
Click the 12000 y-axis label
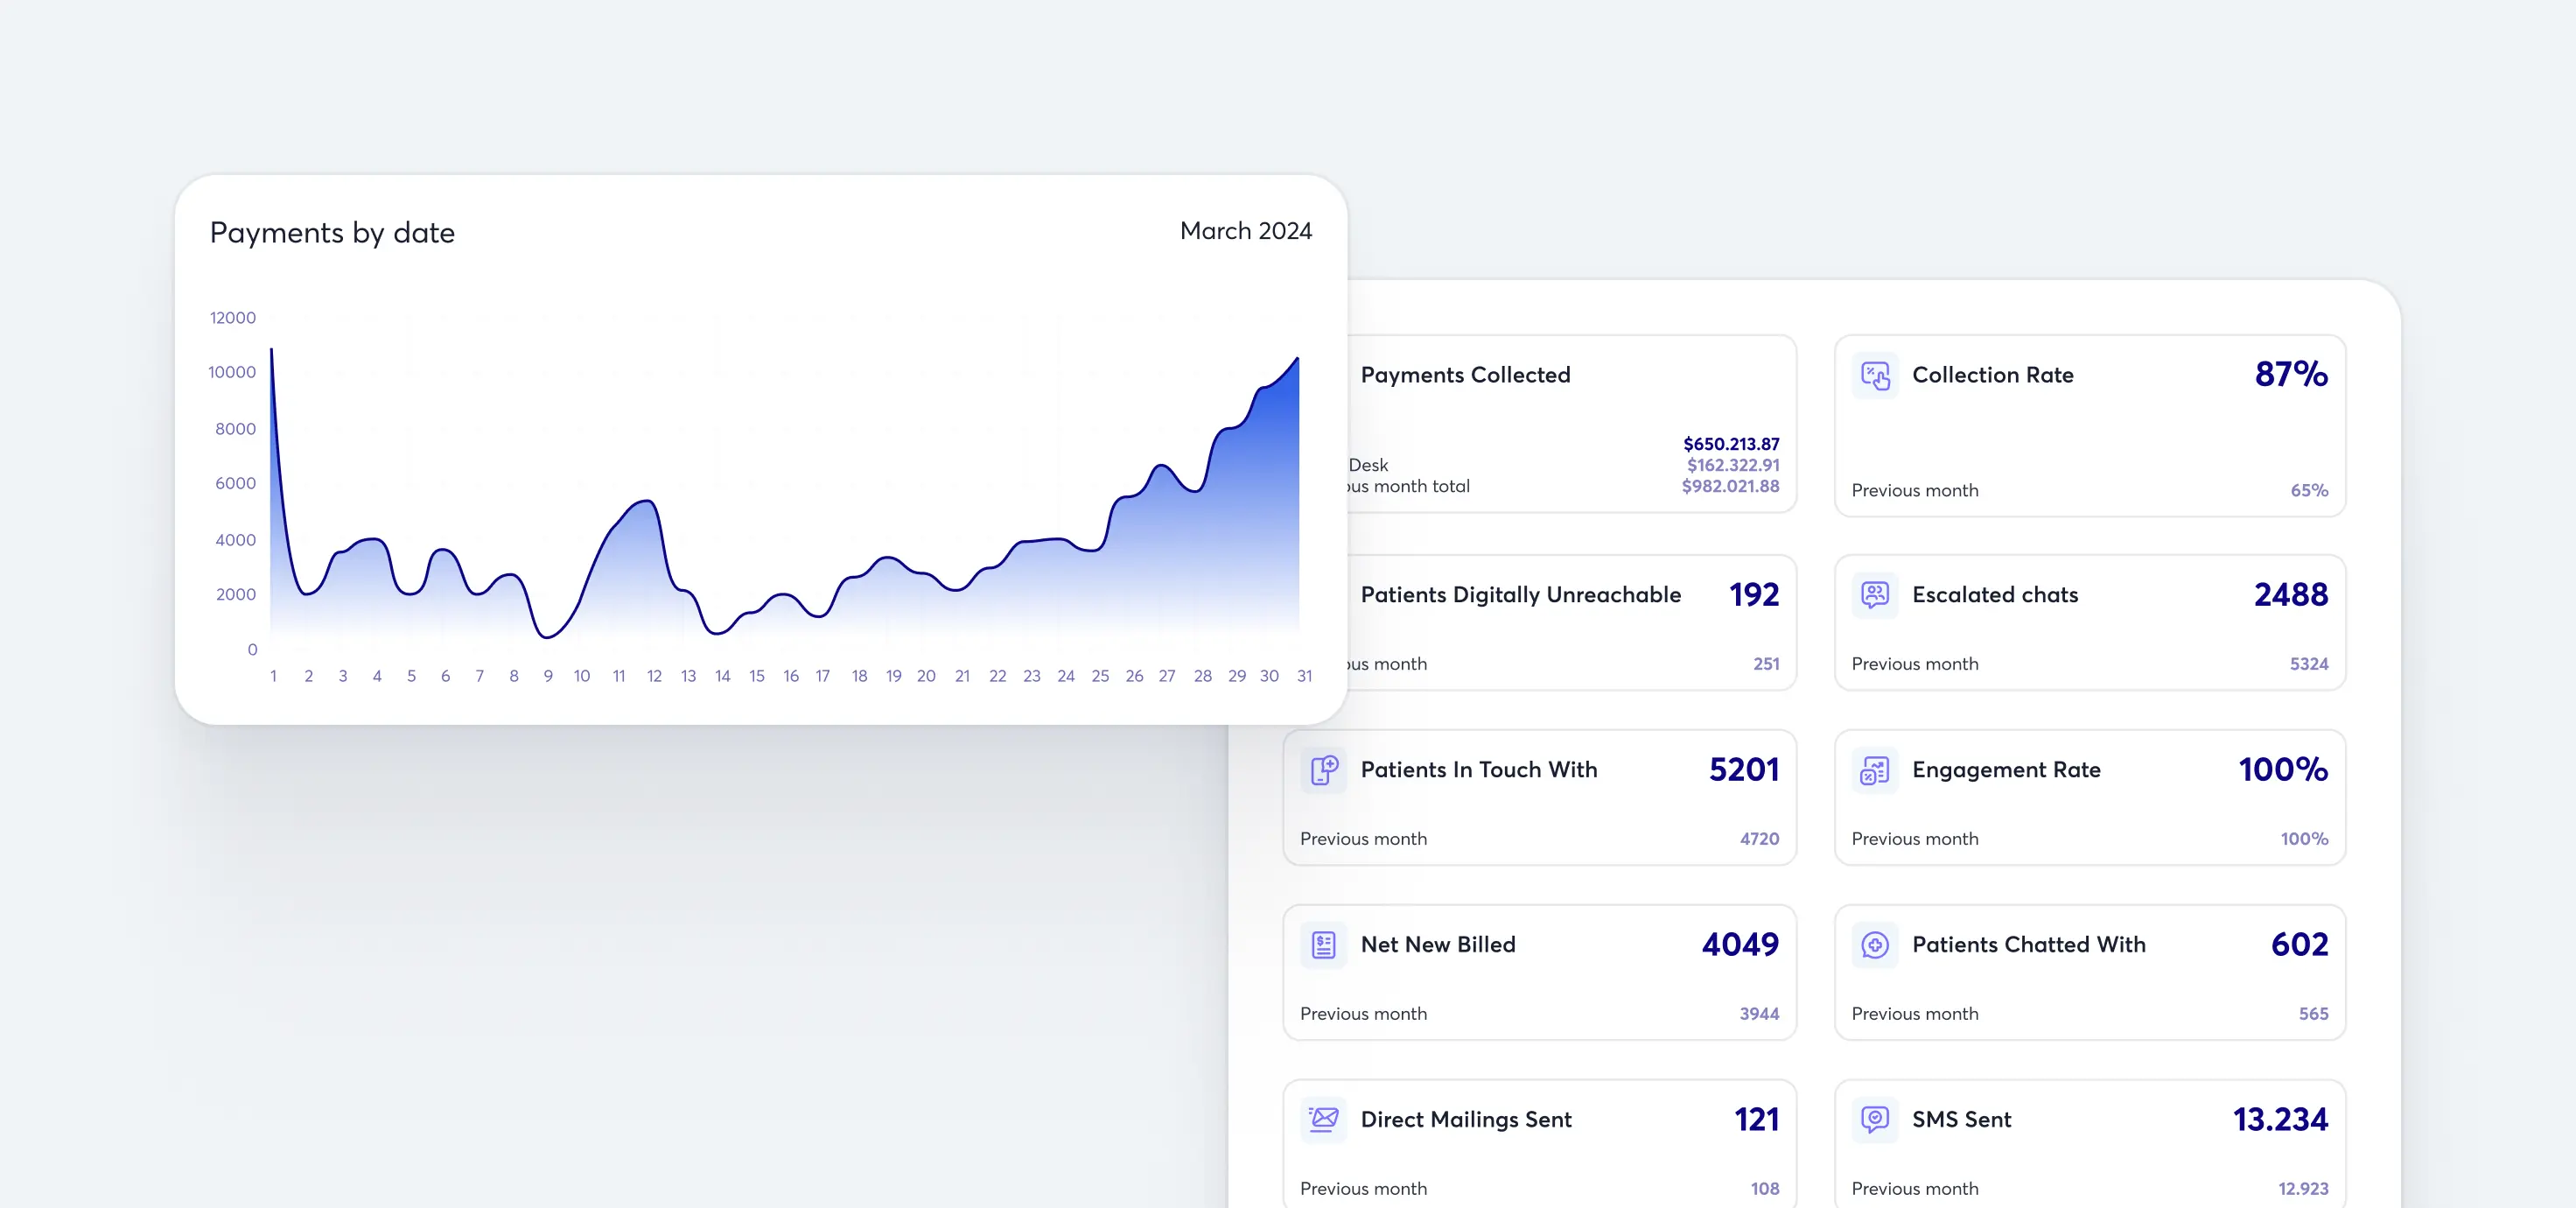pos(232,318)
